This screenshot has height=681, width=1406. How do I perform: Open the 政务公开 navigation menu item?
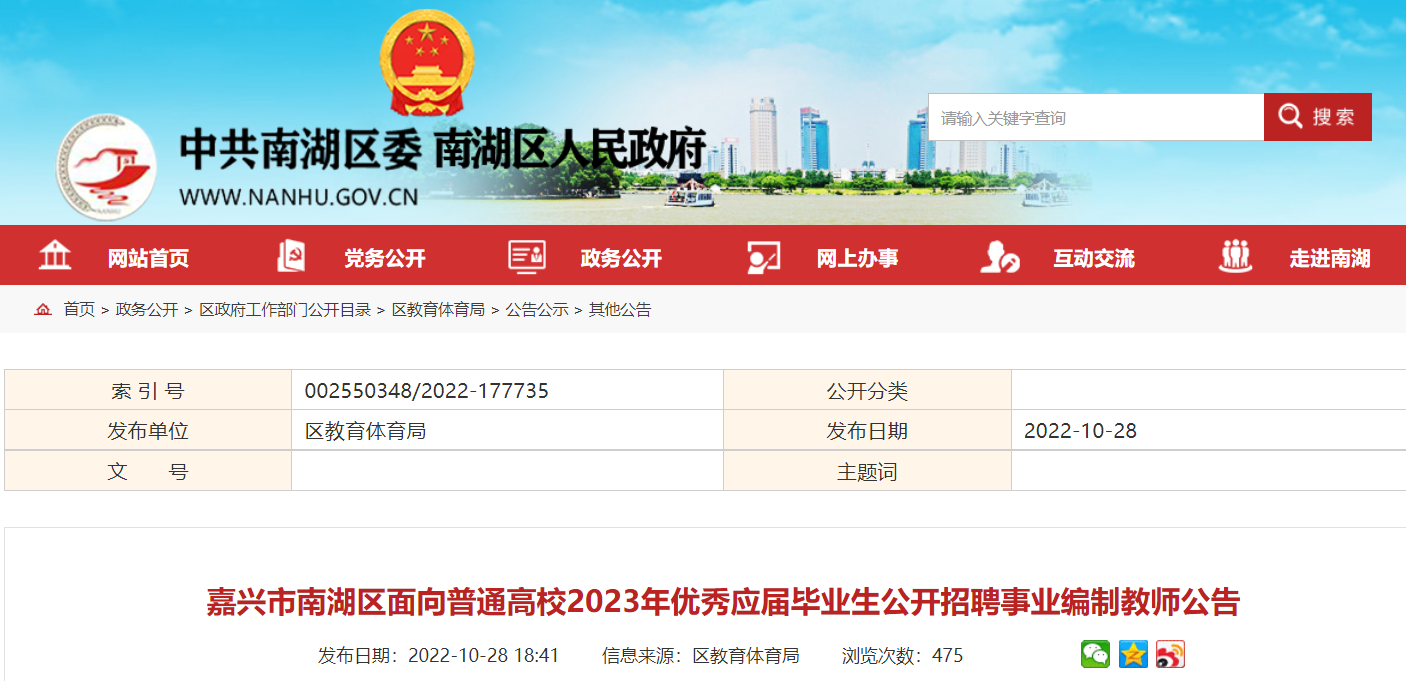coord(621,258)
